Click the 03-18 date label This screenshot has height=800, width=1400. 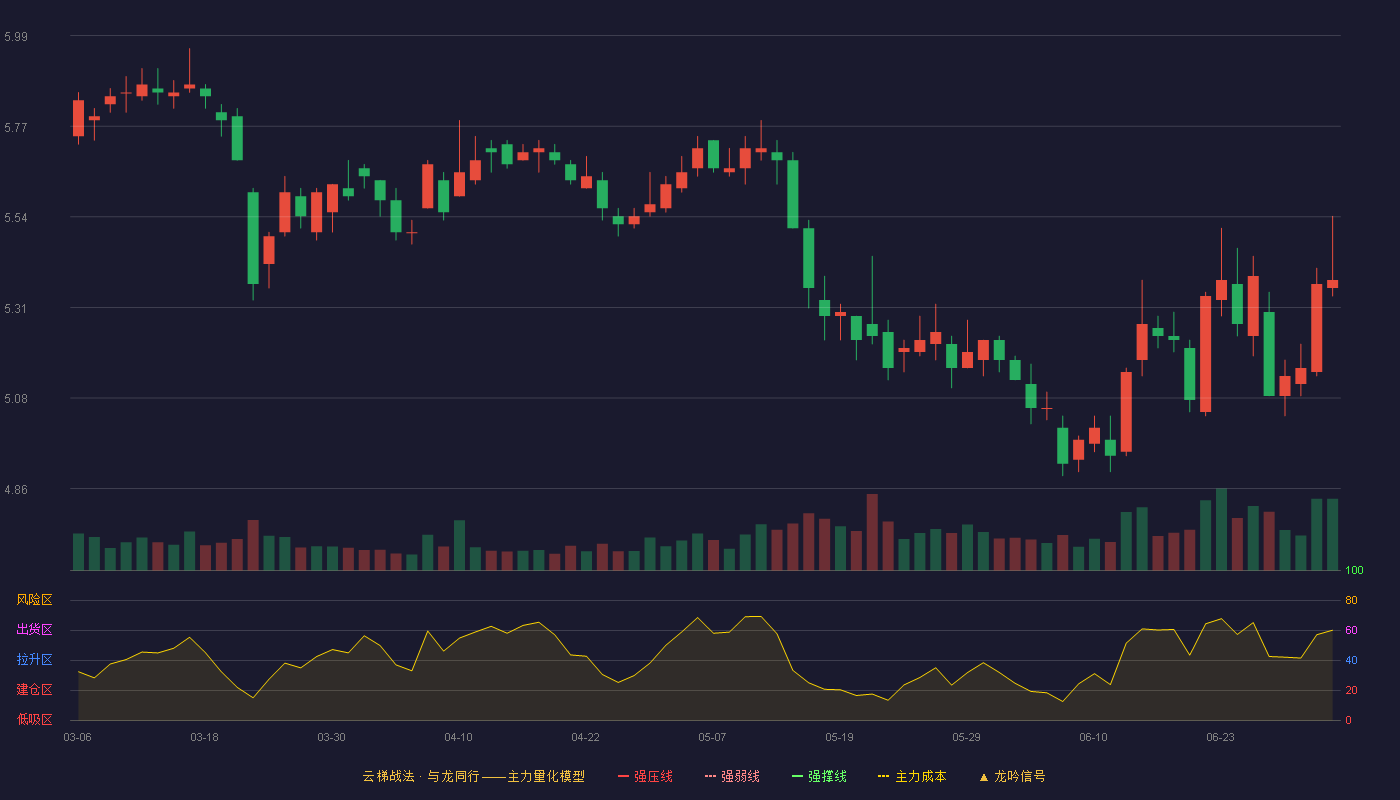coord(204,737)
